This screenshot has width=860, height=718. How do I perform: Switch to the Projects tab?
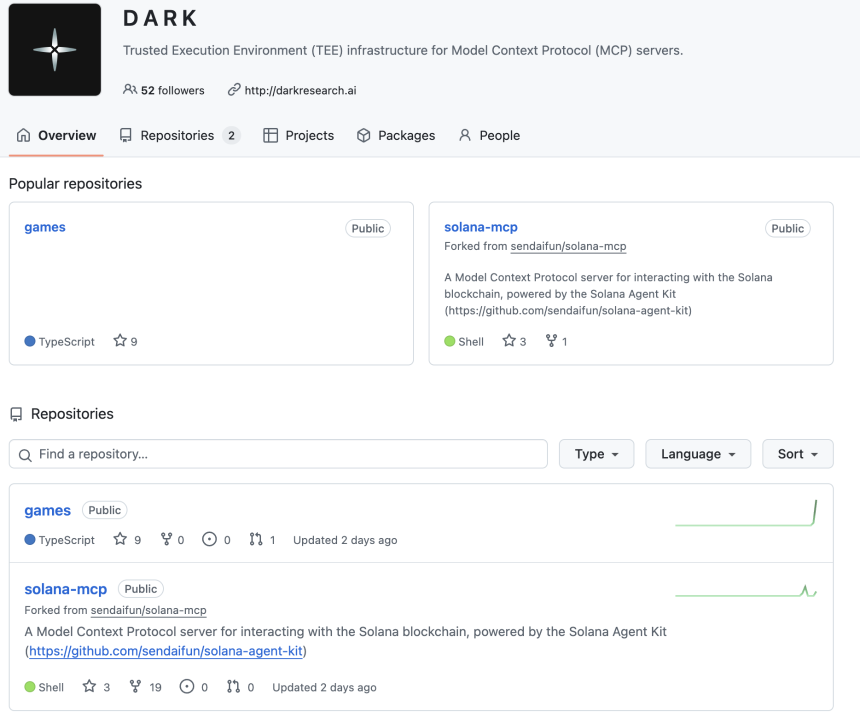(x=298, y=135)
